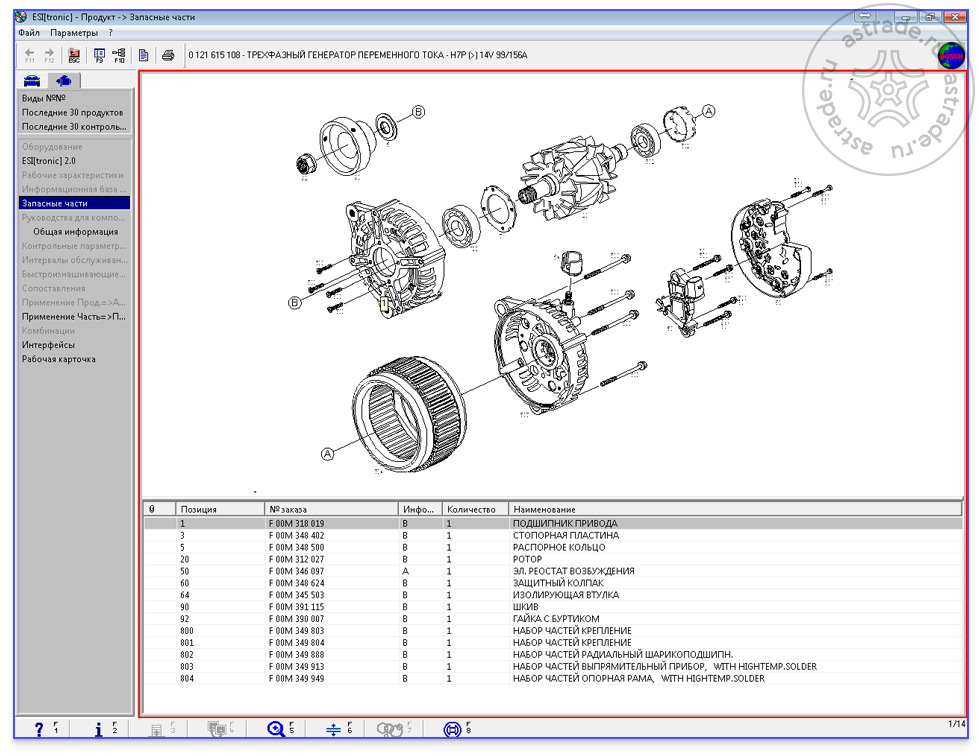Click the '№ заказа' column header

click(288, 509)
